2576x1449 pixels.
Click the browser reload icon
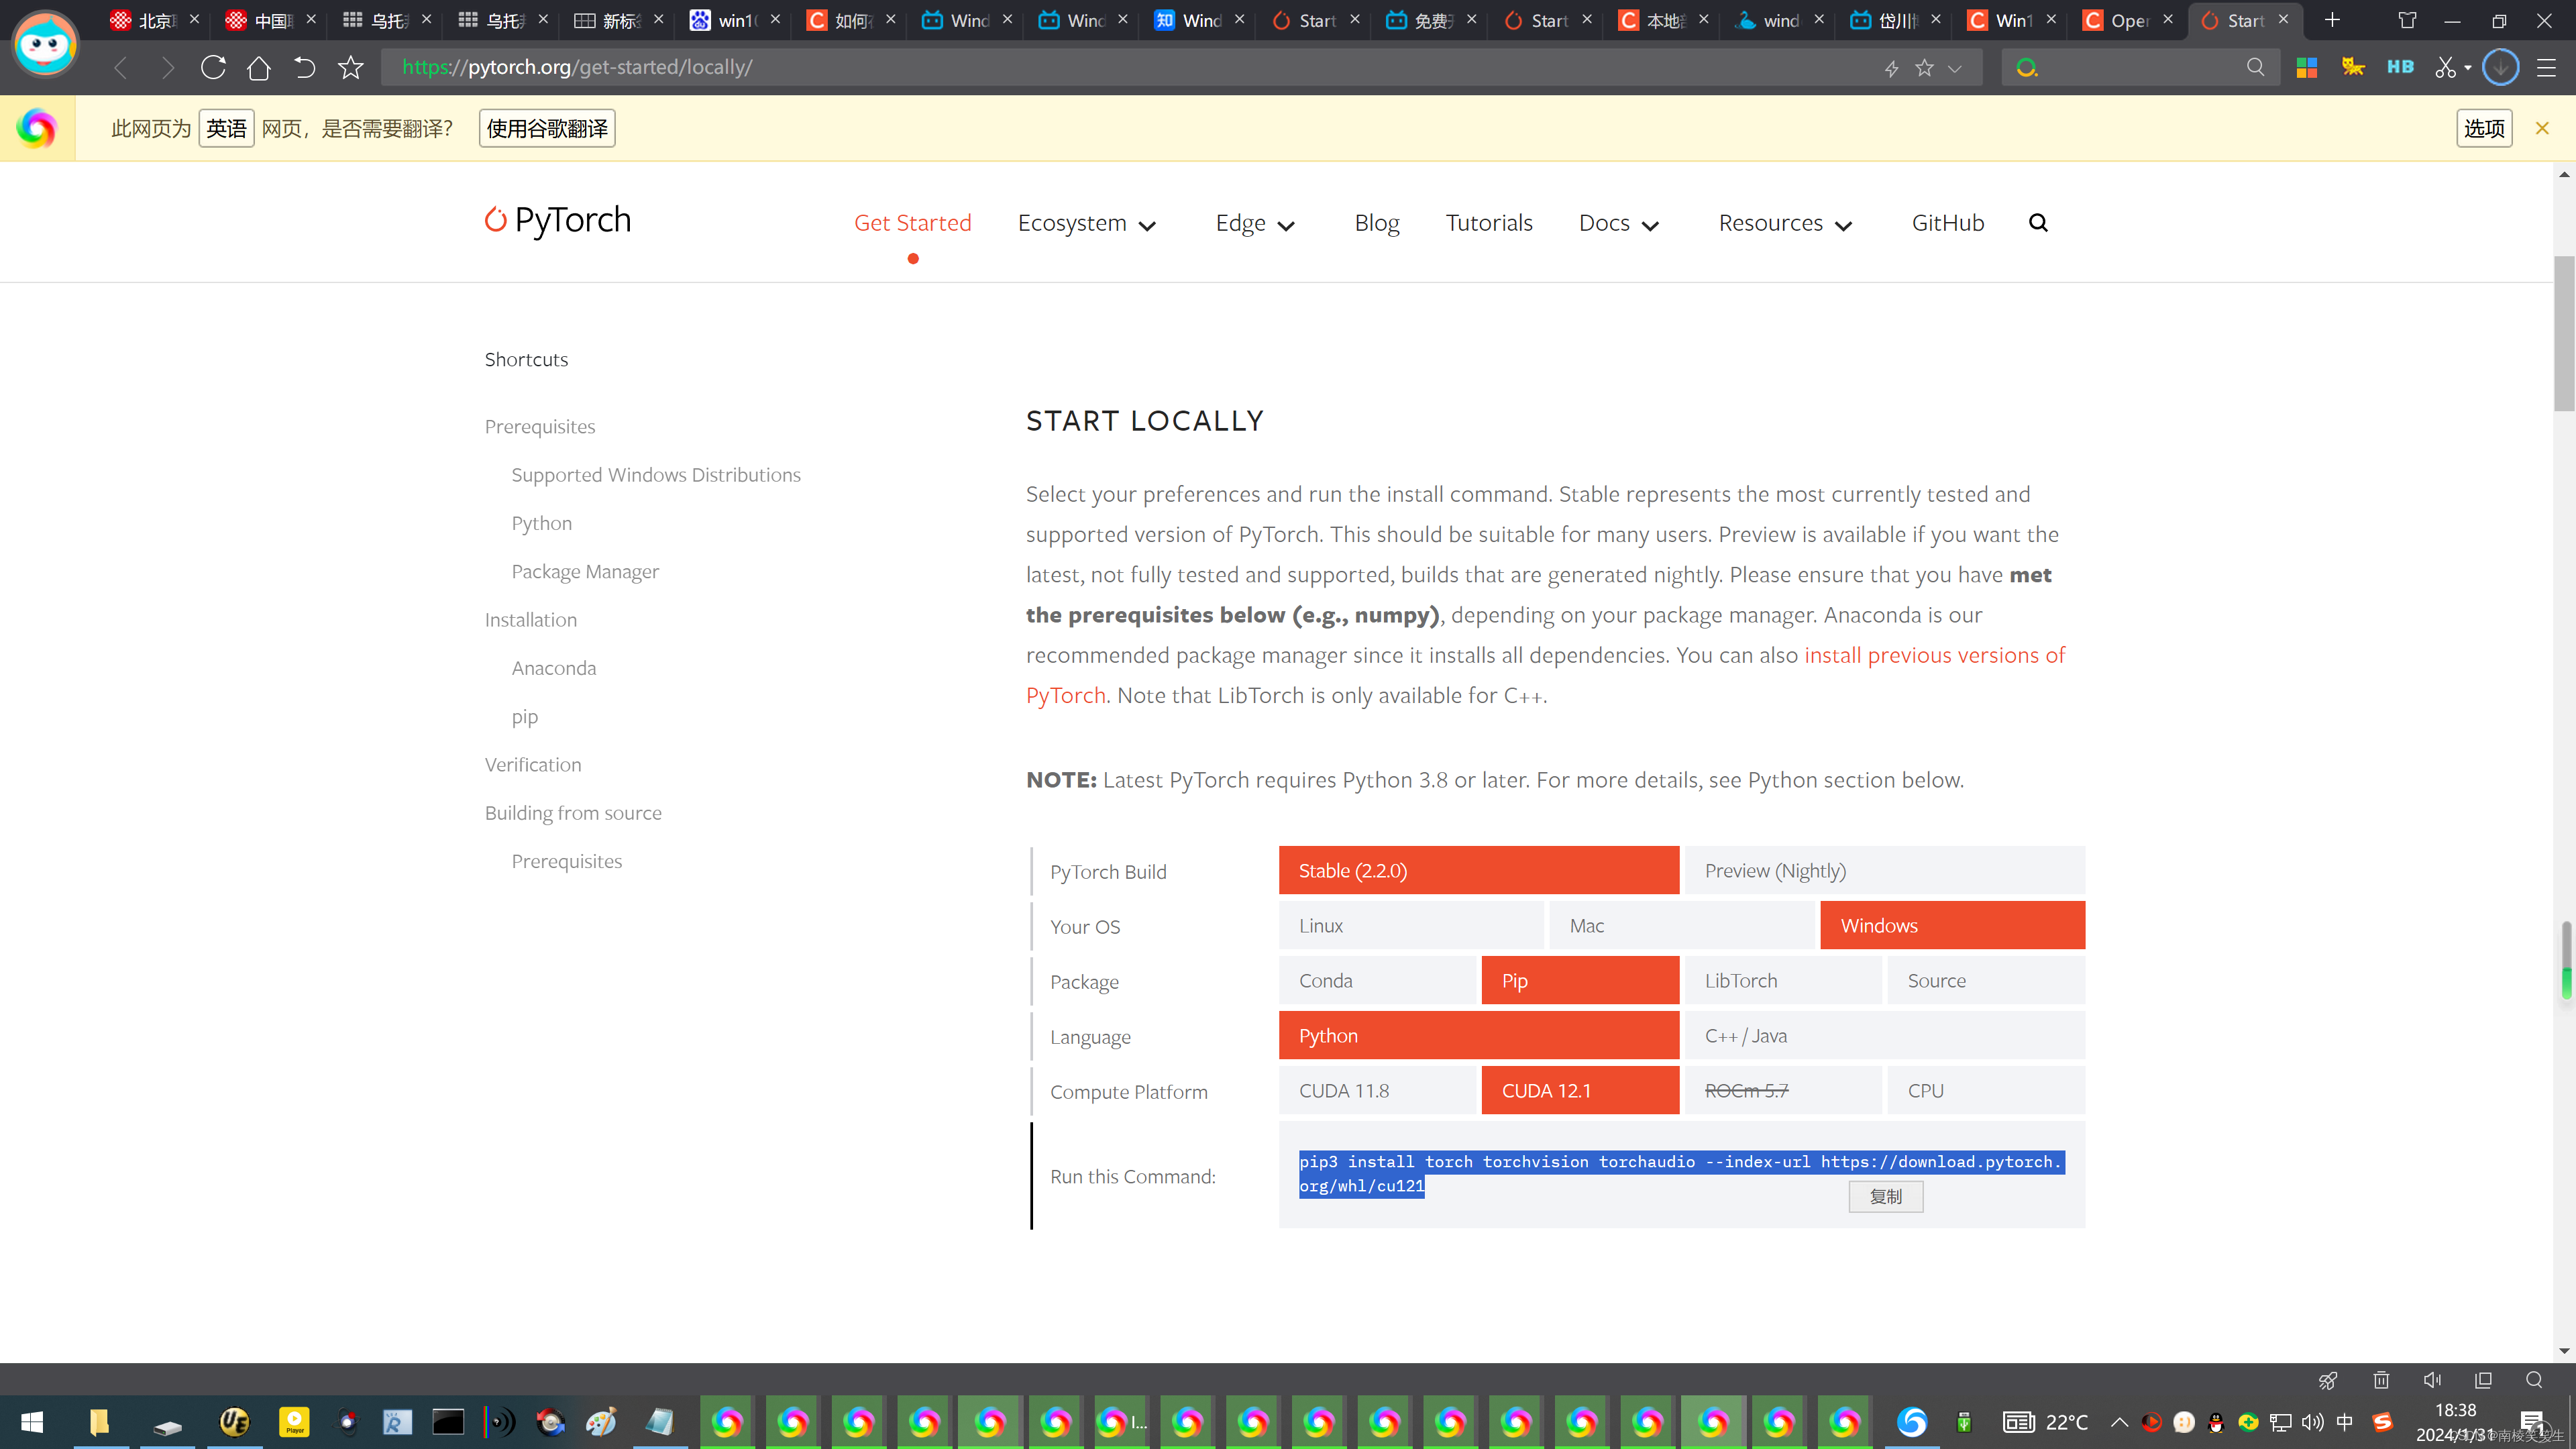(213, 67)
